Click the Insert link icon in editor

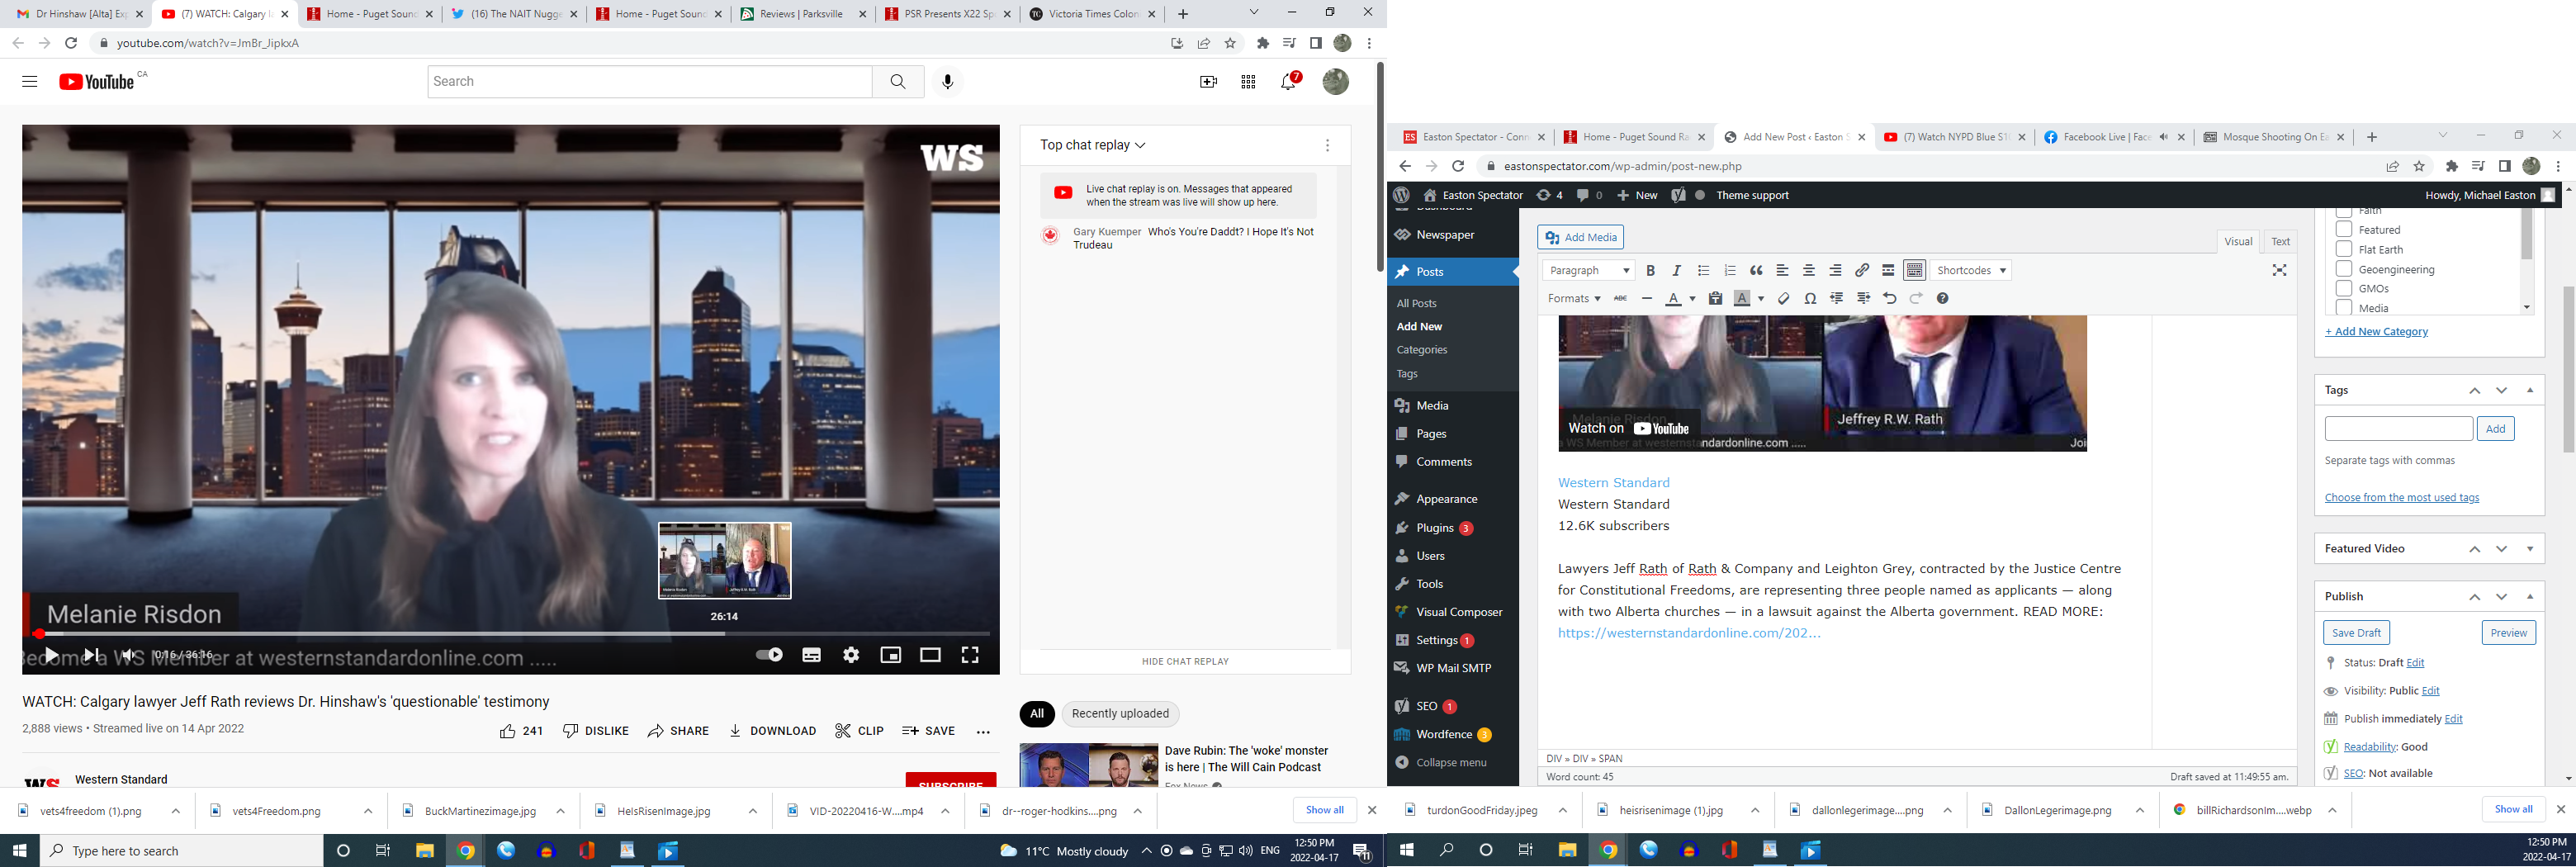click(x=1862, y=271)
